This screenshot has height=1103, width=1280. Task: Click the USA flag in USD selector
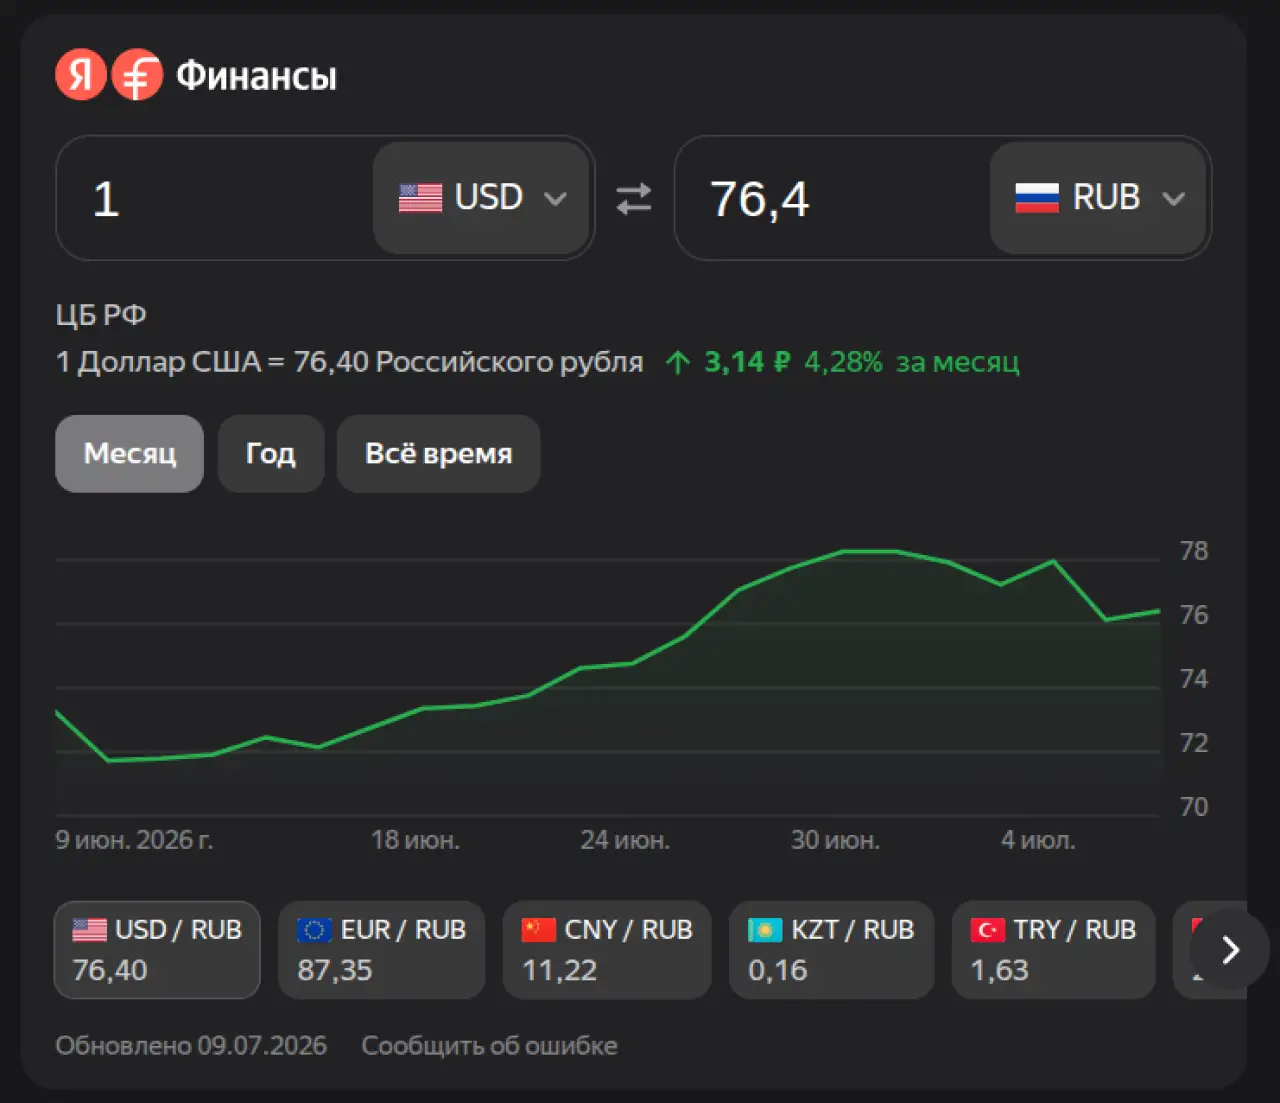(x=420, y=198)
